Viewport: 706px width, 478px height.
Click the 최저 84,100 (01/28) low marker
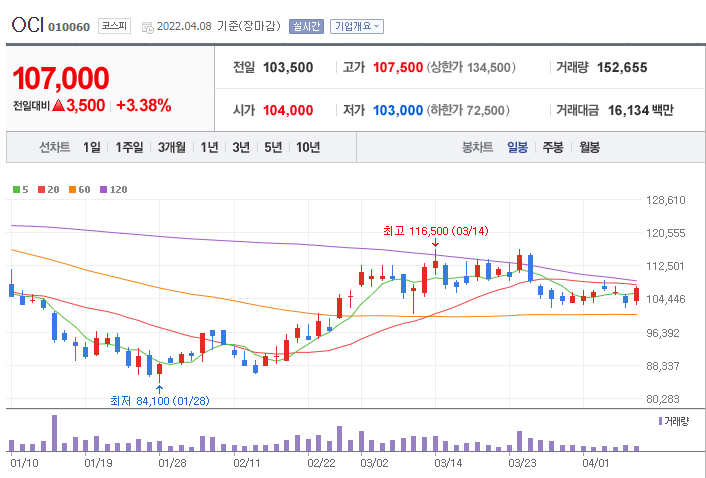tap(160, 401)
